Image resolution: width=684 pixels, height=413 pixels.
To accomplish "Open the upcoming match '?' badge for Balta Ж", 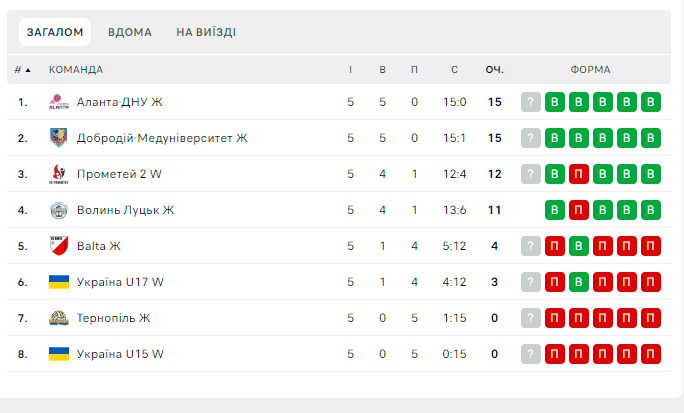I will point(531,246).
